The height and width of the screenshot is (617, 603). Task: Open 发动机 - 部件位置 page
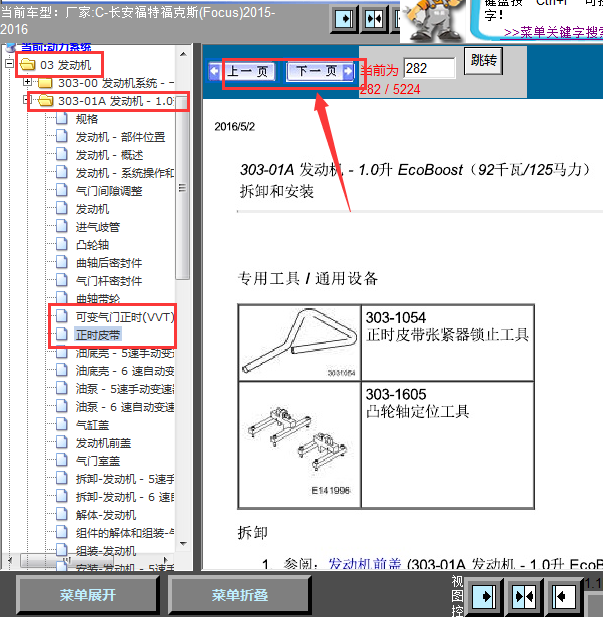120,137
